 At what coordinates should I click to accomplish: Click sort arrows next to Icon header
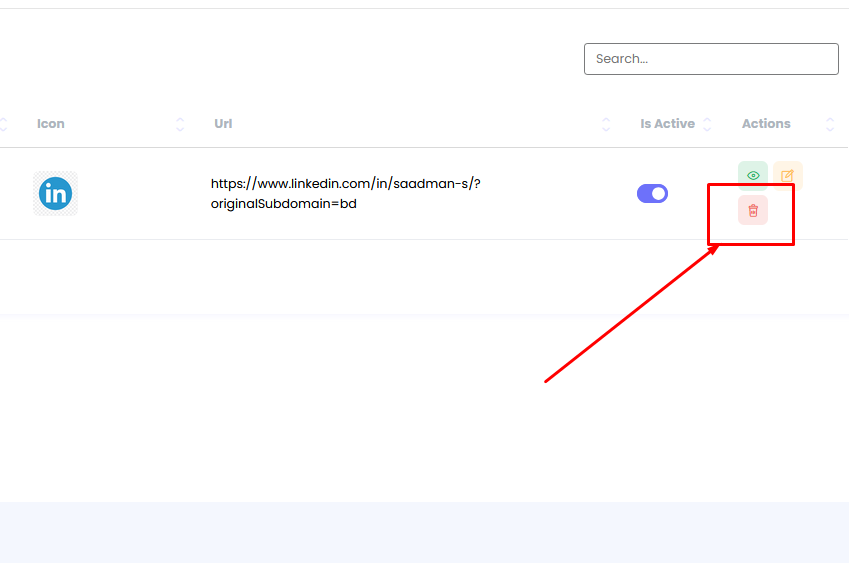click(180, 124)
